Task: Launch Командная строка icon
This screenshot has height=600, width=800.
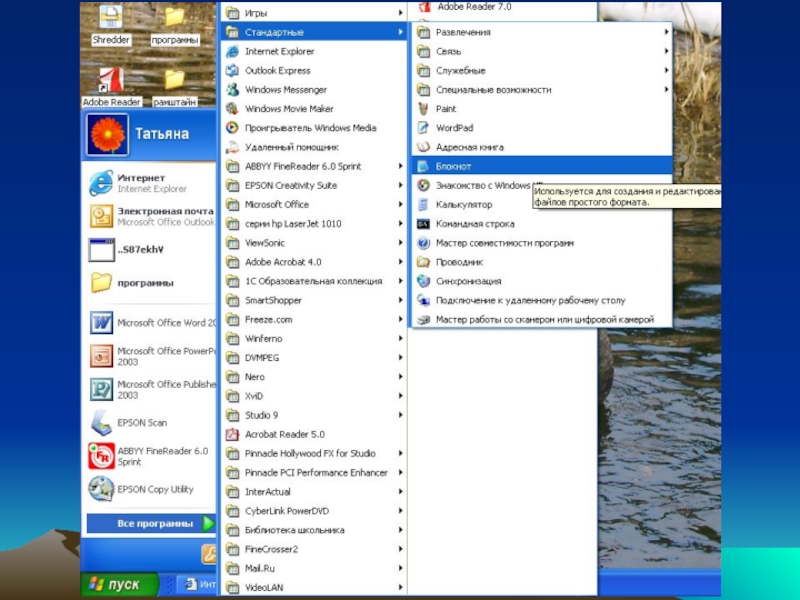Action: pyautogui.click(x=423, y=224)
